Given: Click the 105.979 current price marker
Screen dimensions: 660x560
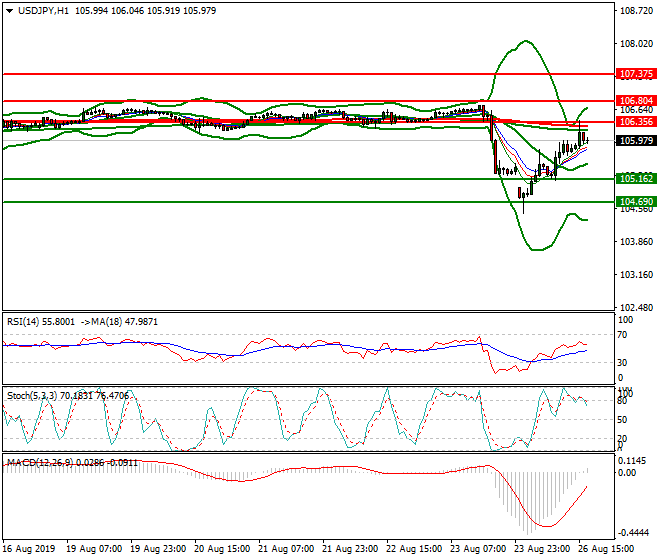Looking at the screenshot, I should (636, 141).
